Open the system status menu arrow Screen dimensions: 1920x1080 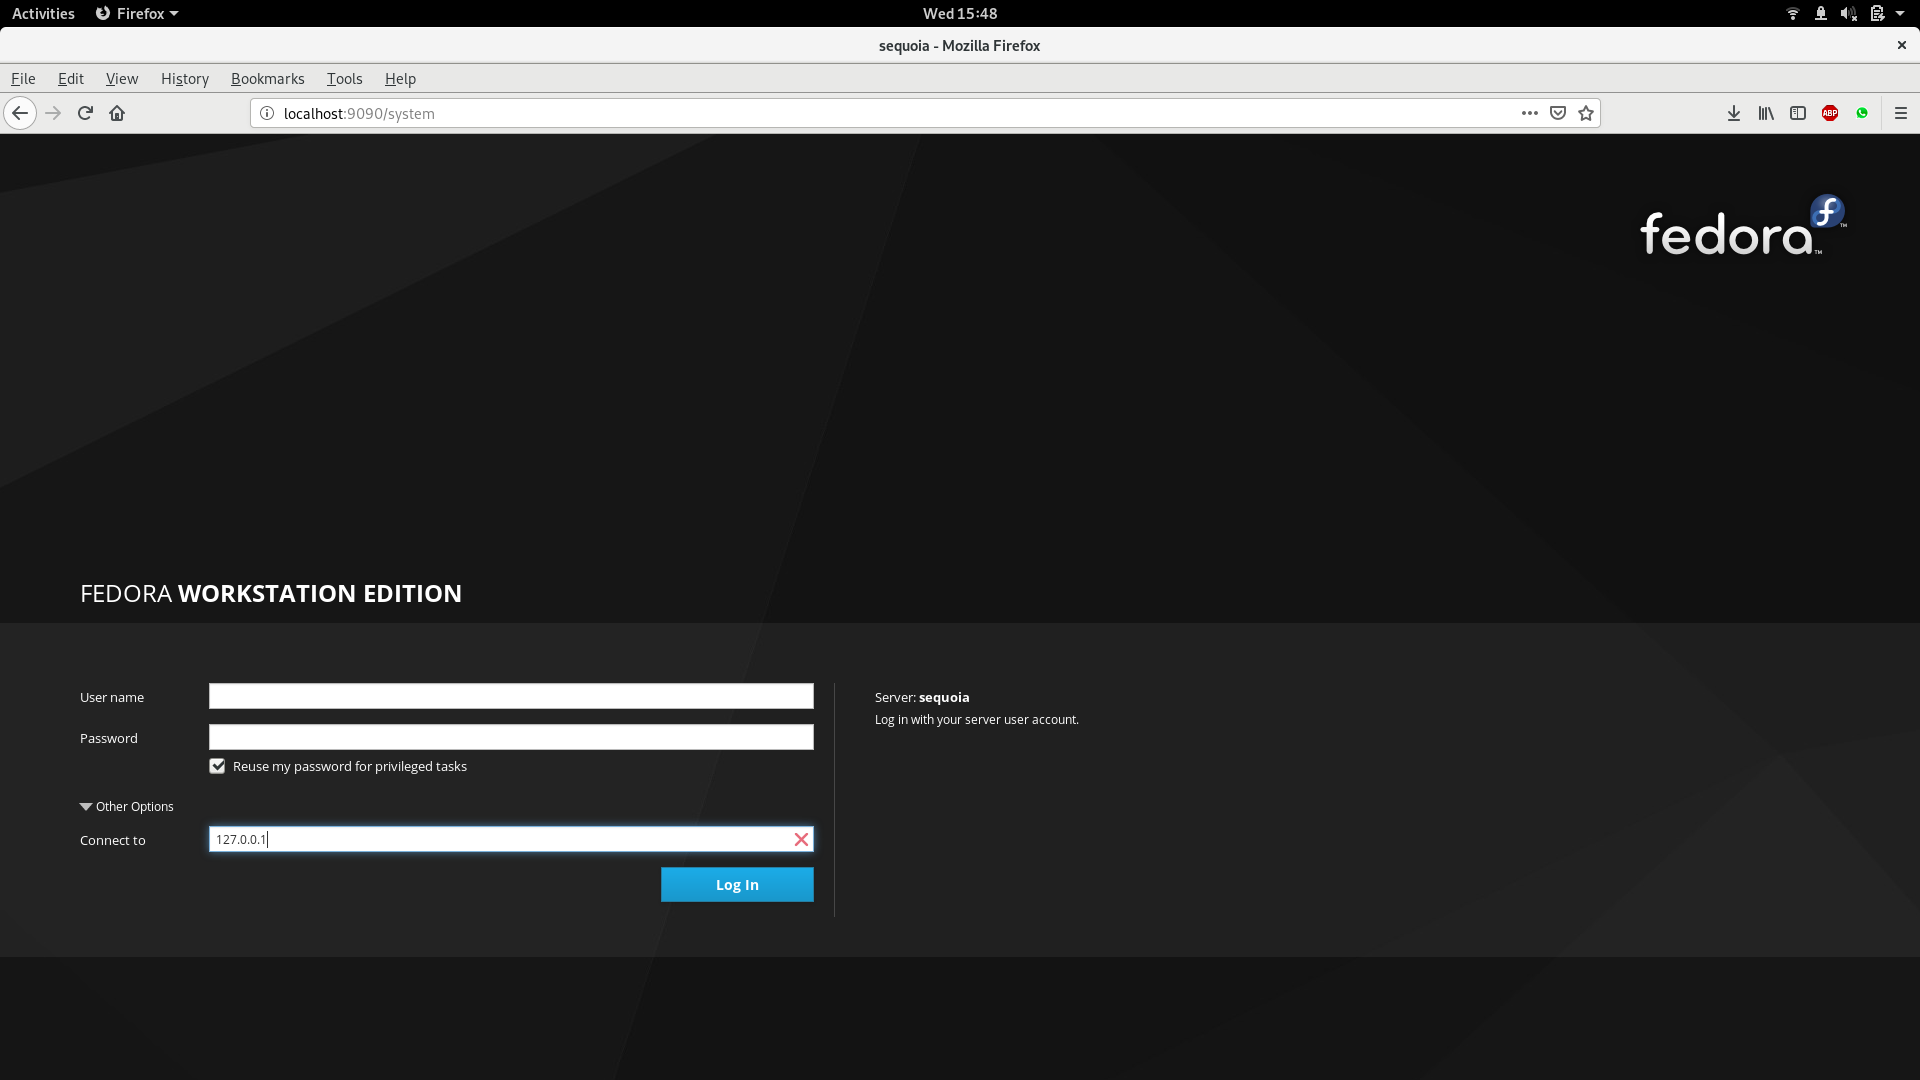click(x=1898, y=13)
